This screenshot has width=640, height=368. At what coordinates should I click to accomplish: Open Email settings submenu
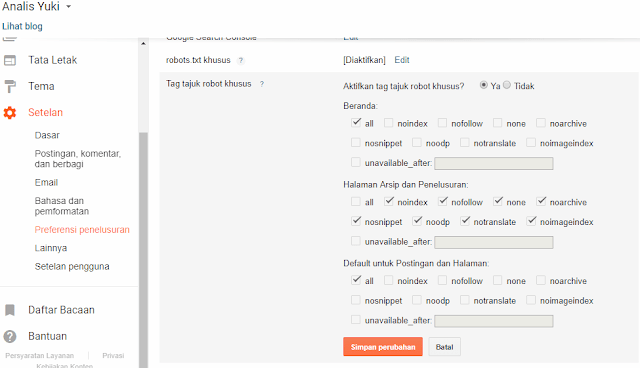click(46, 182)
